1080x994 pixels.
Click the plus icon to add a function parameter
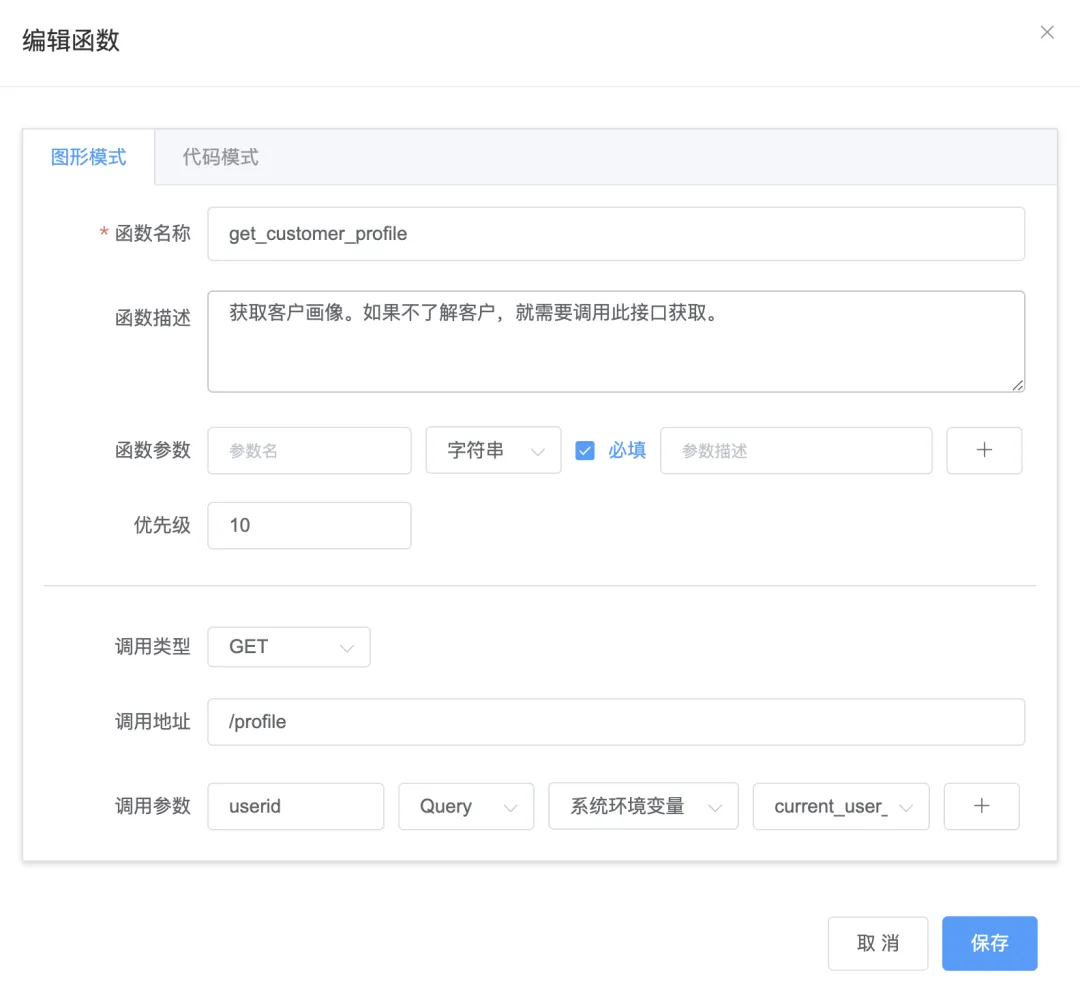pos(984,450)
